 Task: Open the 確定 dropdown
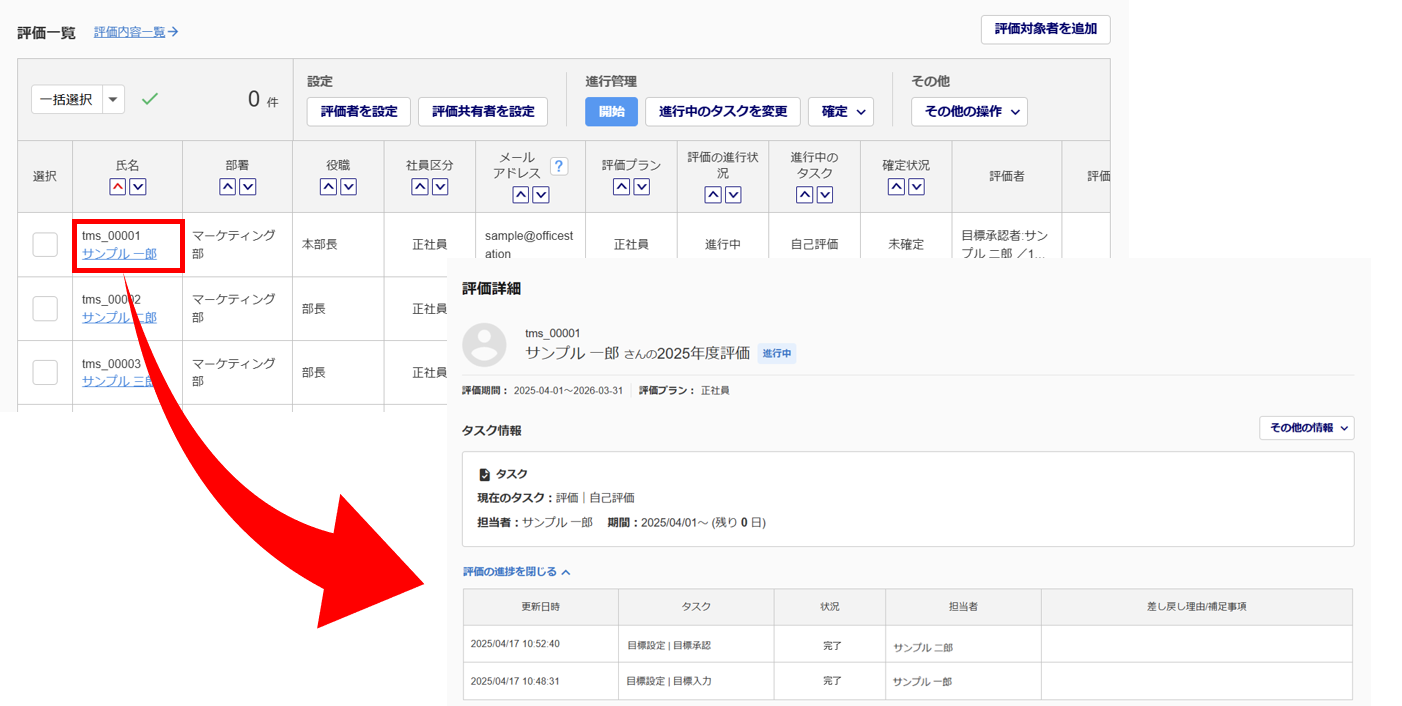(x=840, y=112)
